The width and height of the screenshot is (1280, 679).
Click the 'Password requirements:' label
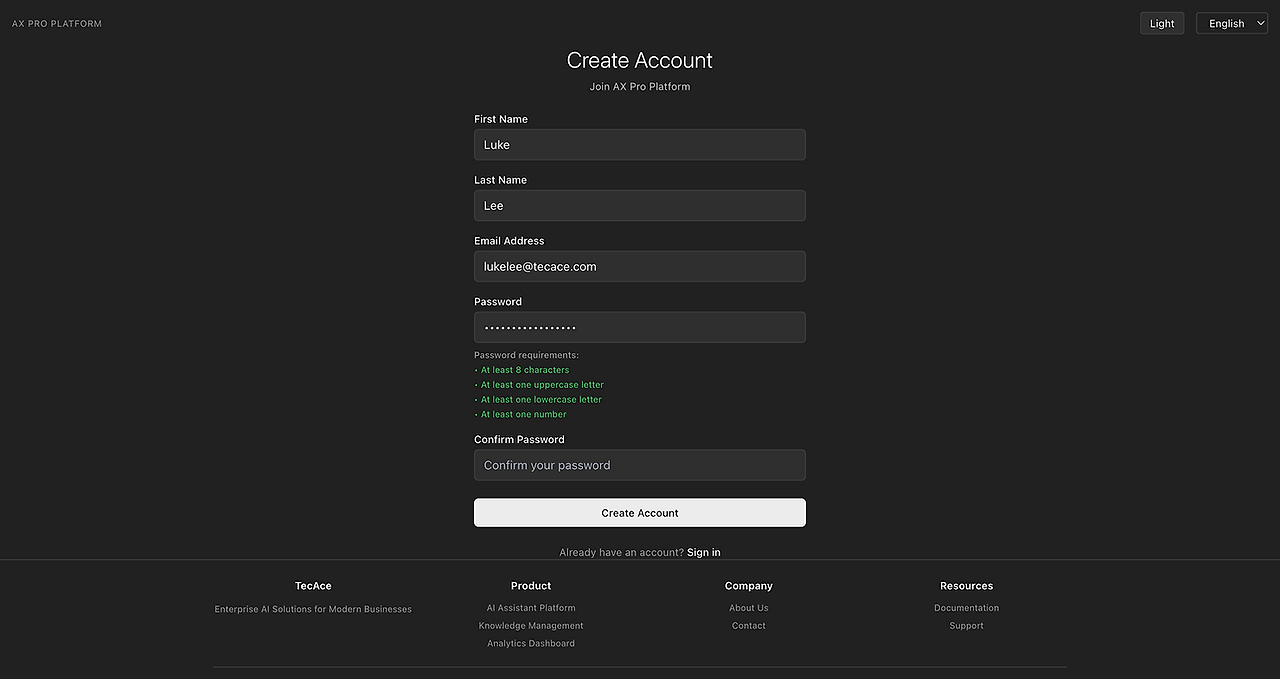click(526, 355)
